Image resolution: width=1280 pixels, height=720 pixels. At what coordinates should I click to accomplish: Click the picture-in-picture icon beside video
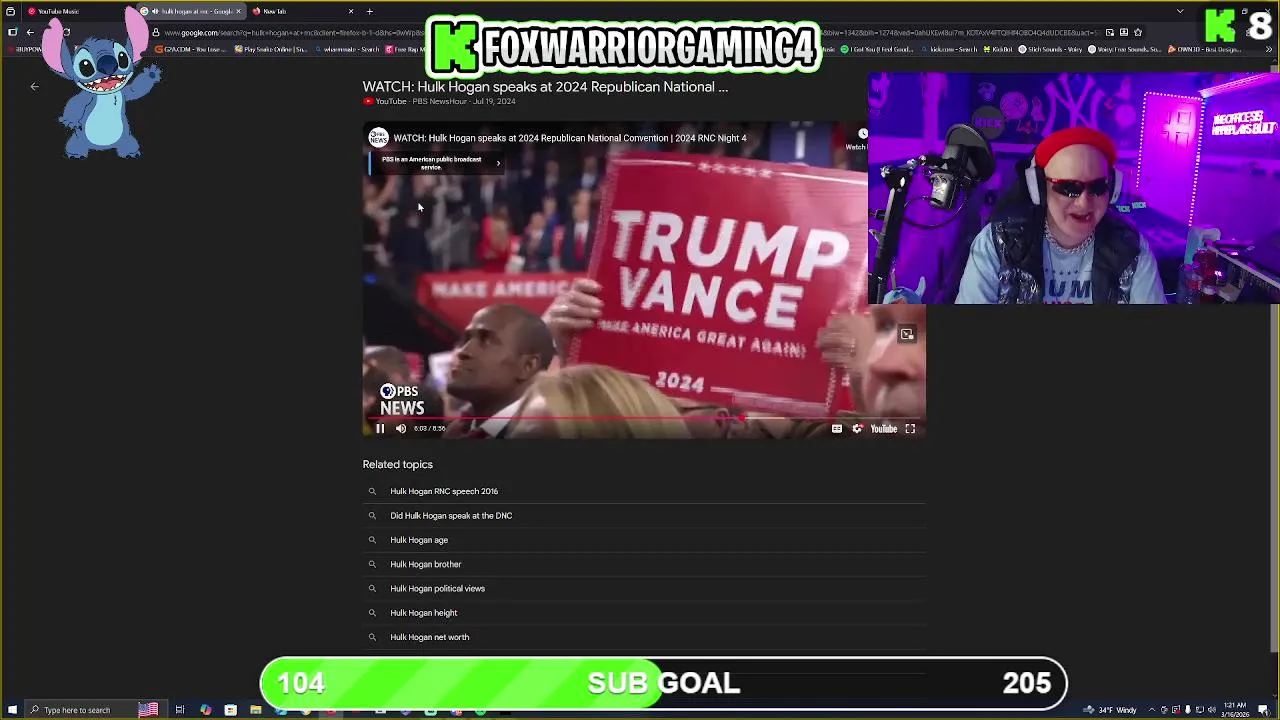[x=907, y=334]
